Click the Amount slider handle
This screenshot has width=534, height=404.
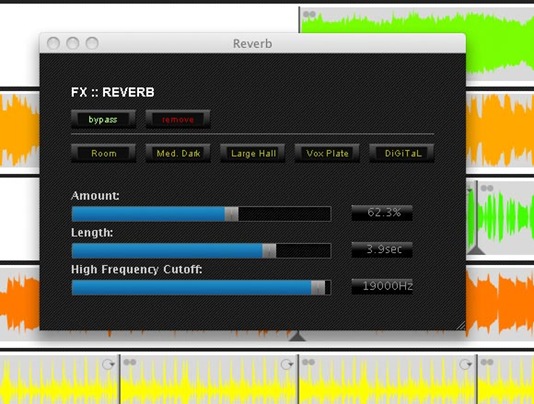pyautogui.click(x=232, y=214)
